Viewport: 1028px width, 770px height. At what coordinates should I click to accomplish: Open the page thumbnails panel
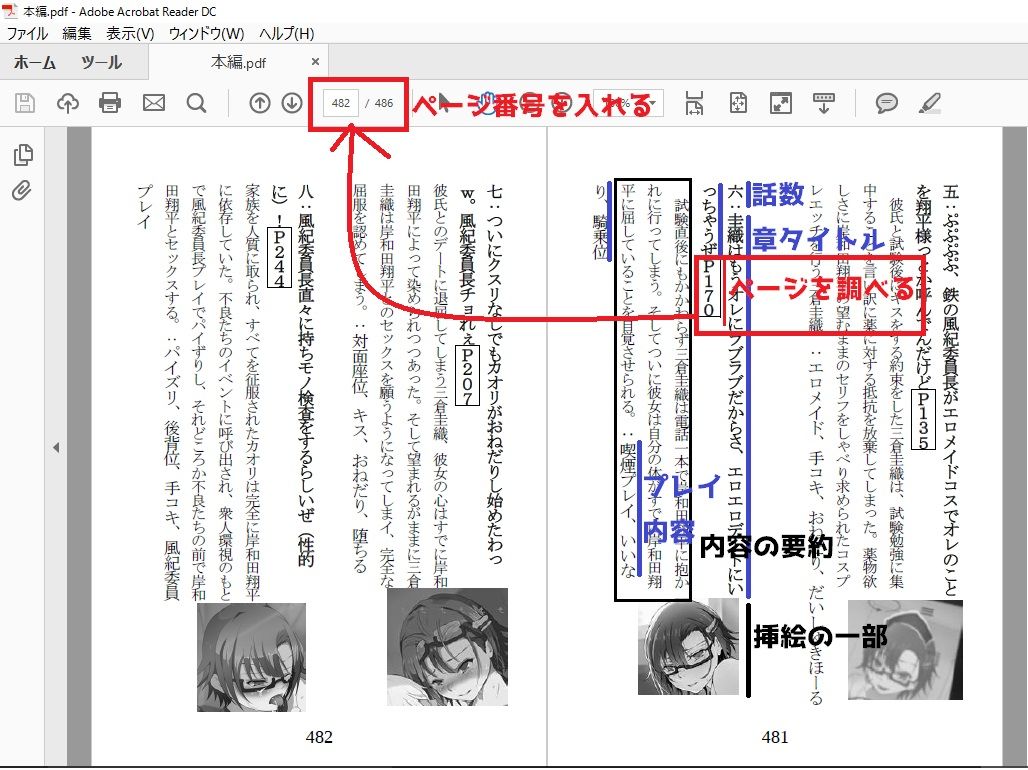coord(23,155)
